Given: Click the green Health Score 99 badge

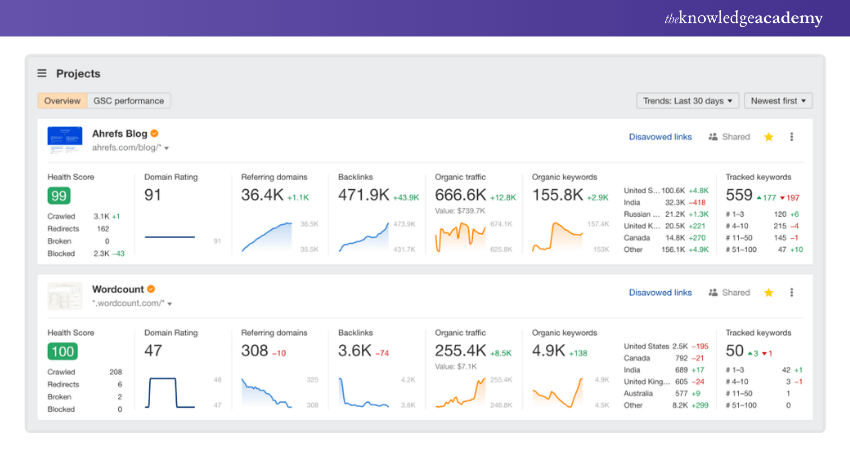Looking at the screenshot, I should pyautogui.click(x=58, y=196).
